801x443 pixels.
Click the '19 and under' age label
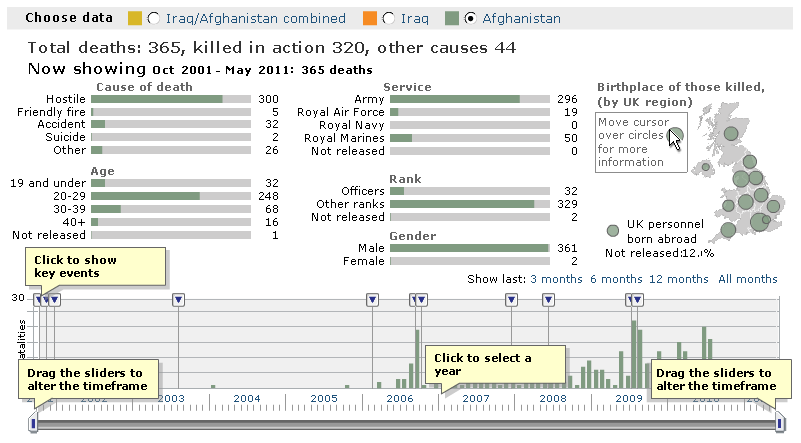[48, 183]
